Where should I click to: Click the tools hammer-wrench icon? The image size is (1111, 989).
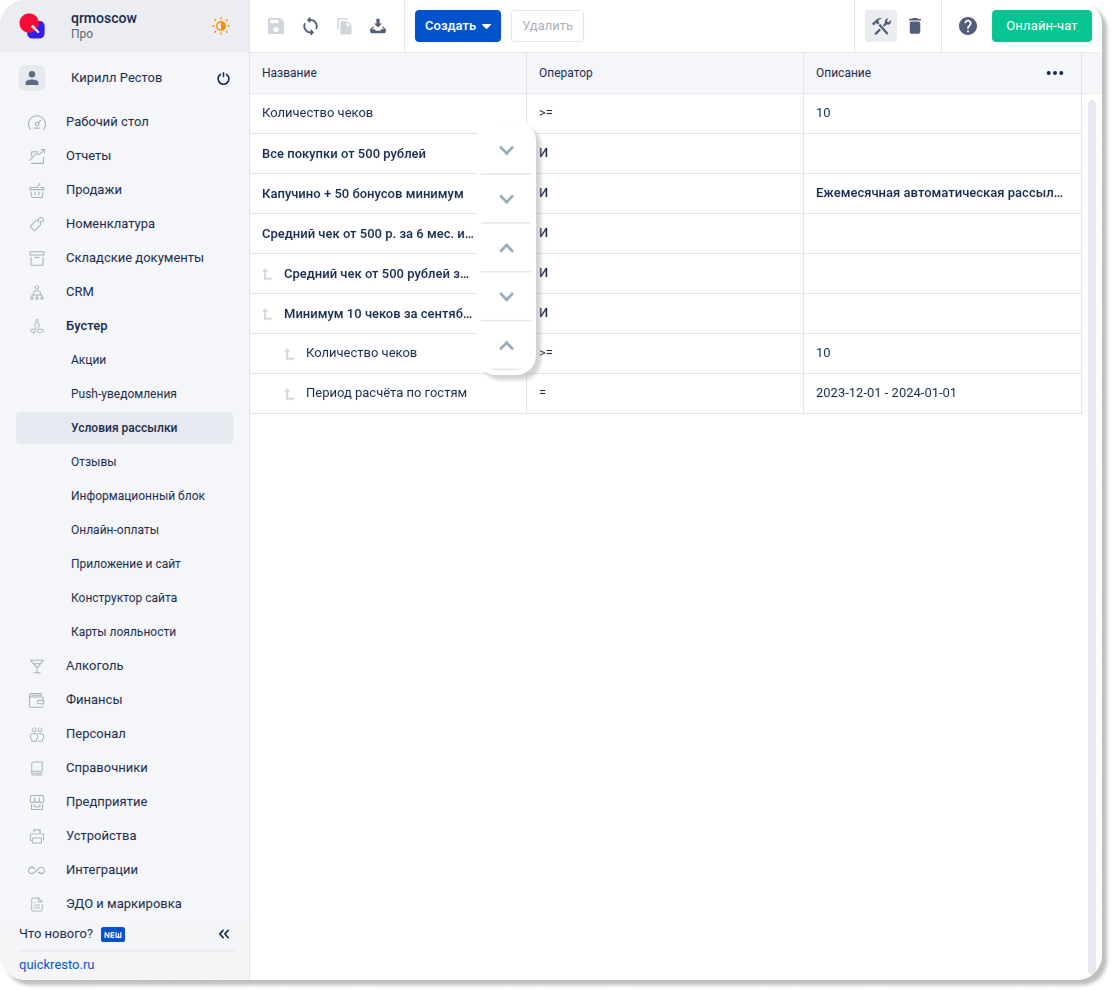[881, 26]
